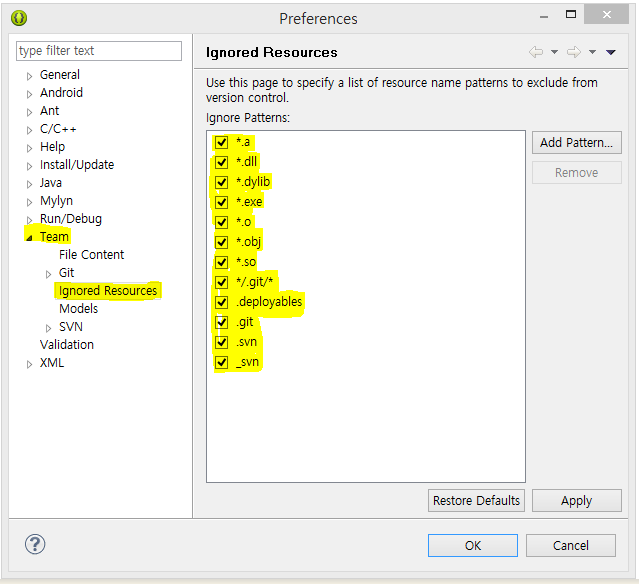The height and width of the screenshot is (584, 639).
Task: Minimize the Preferences window
Action: [544, 17]
